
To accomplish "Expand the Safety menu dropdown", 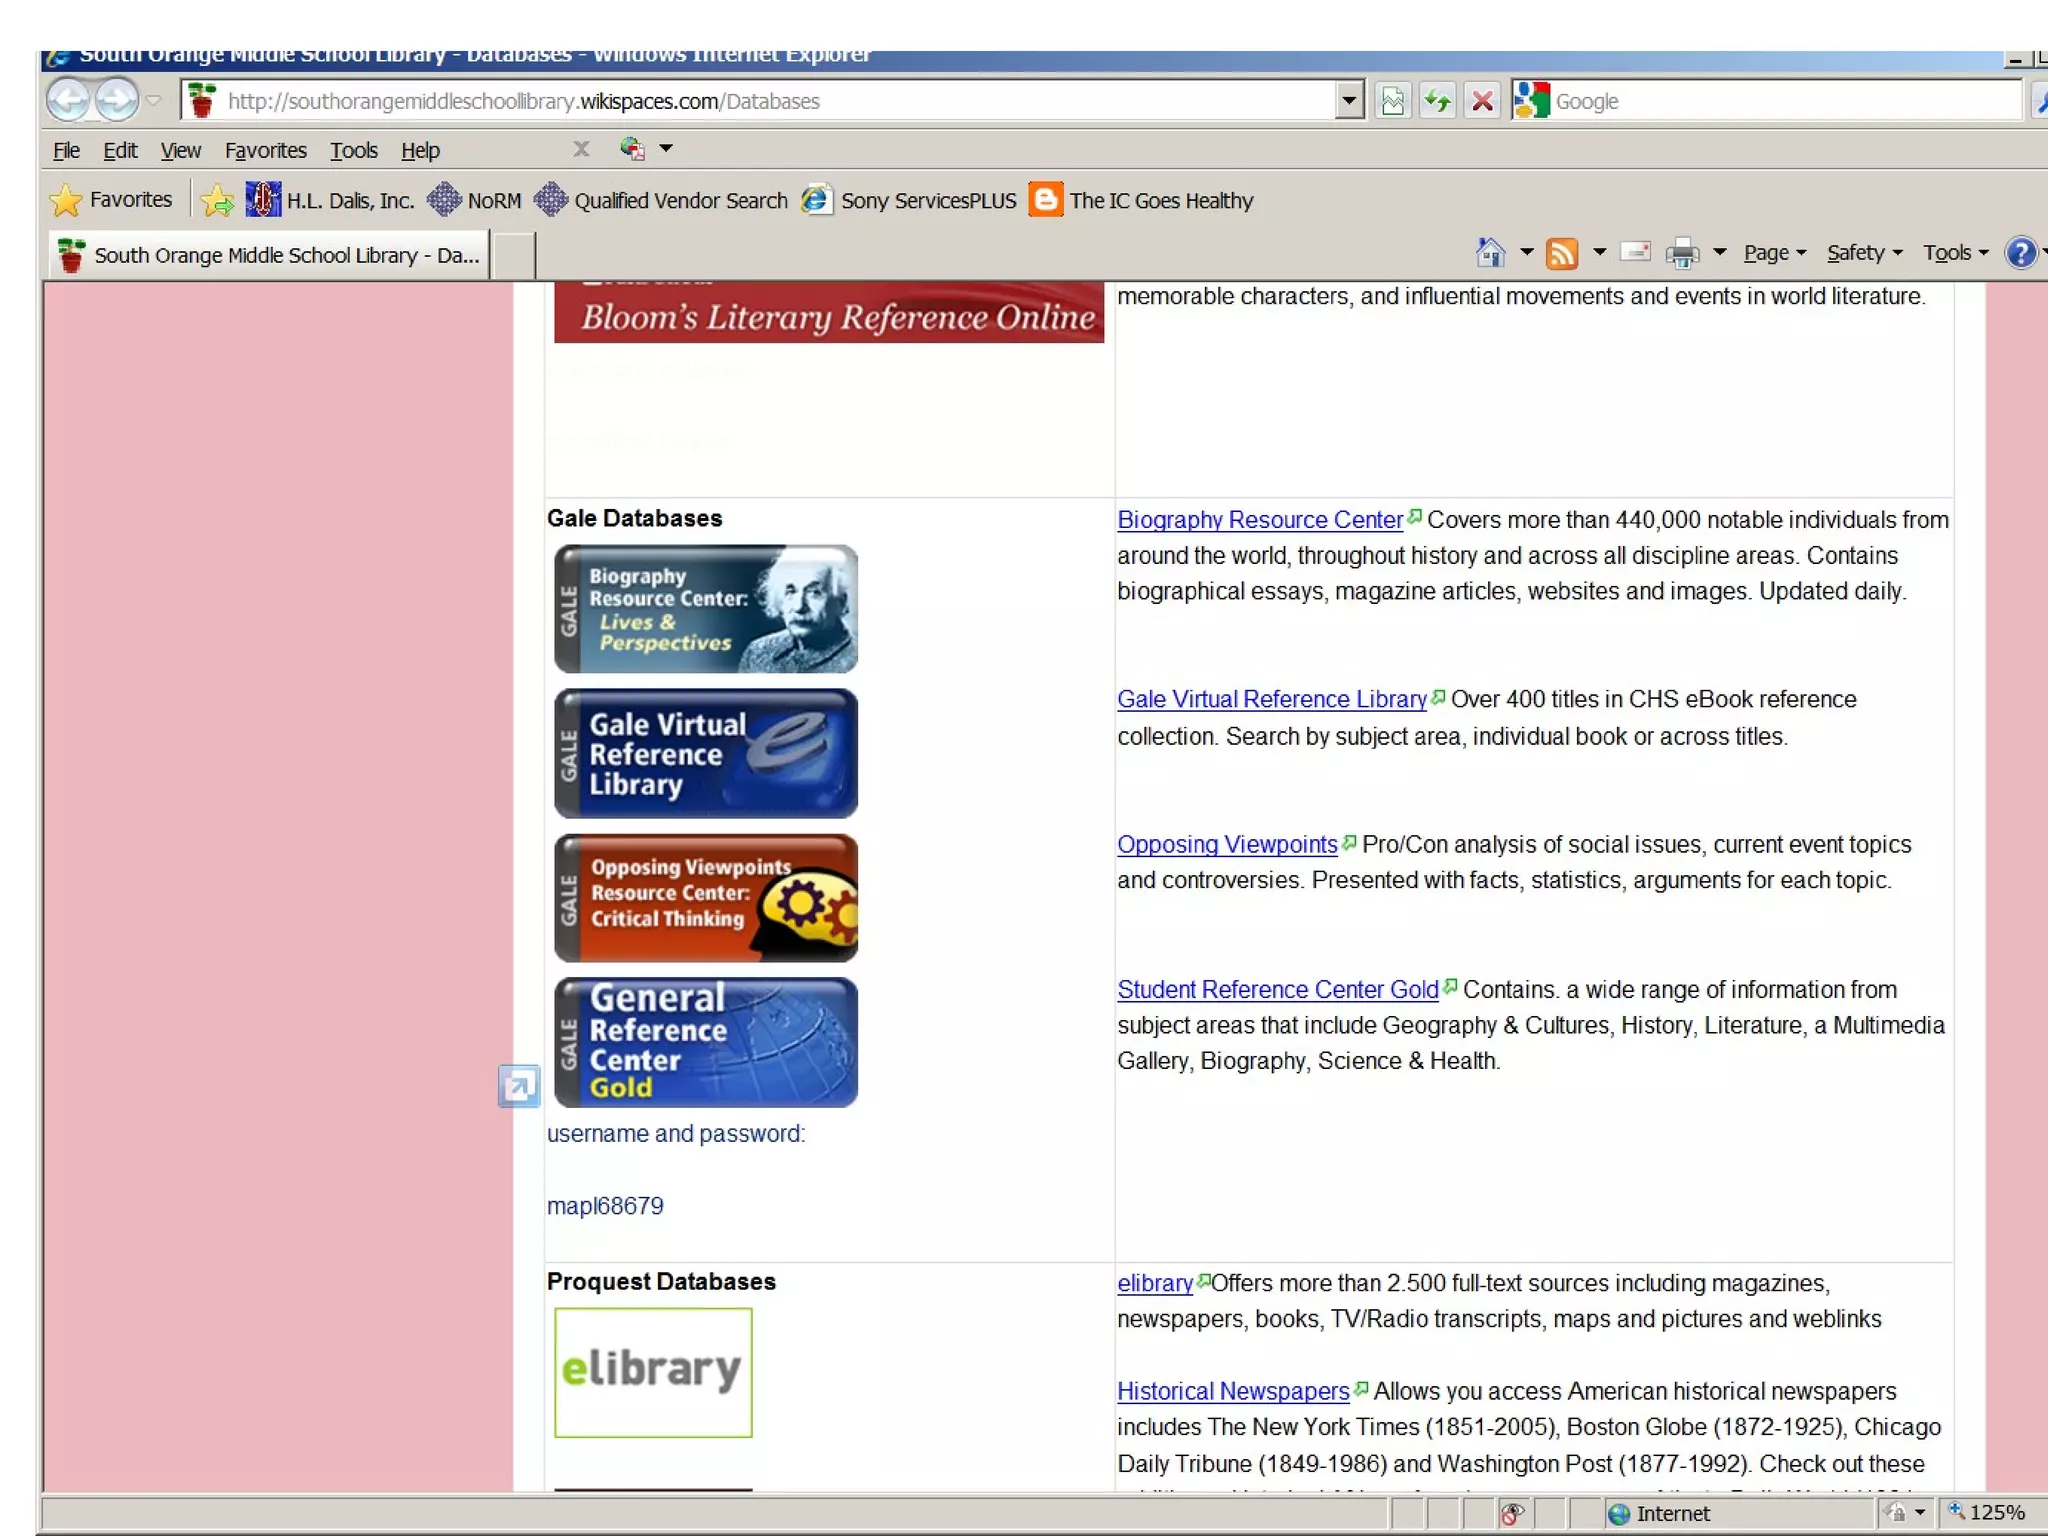I will 1863,253.
